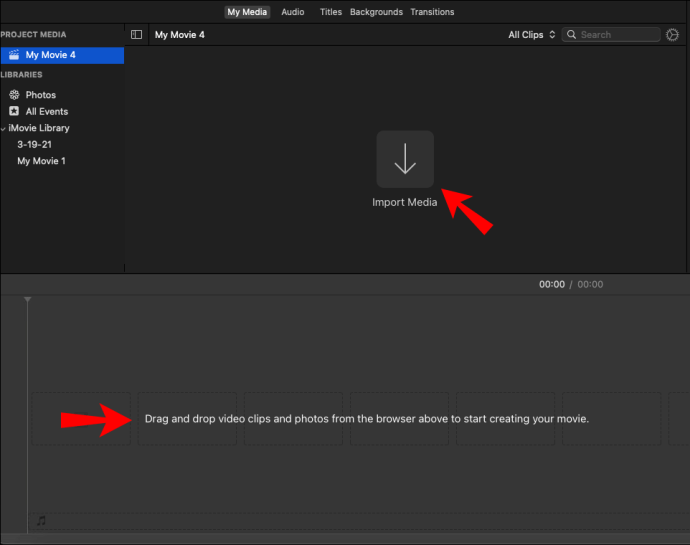690x545 pixels.
Task: Click the Import Media down-arrow button
Action: 405,159
